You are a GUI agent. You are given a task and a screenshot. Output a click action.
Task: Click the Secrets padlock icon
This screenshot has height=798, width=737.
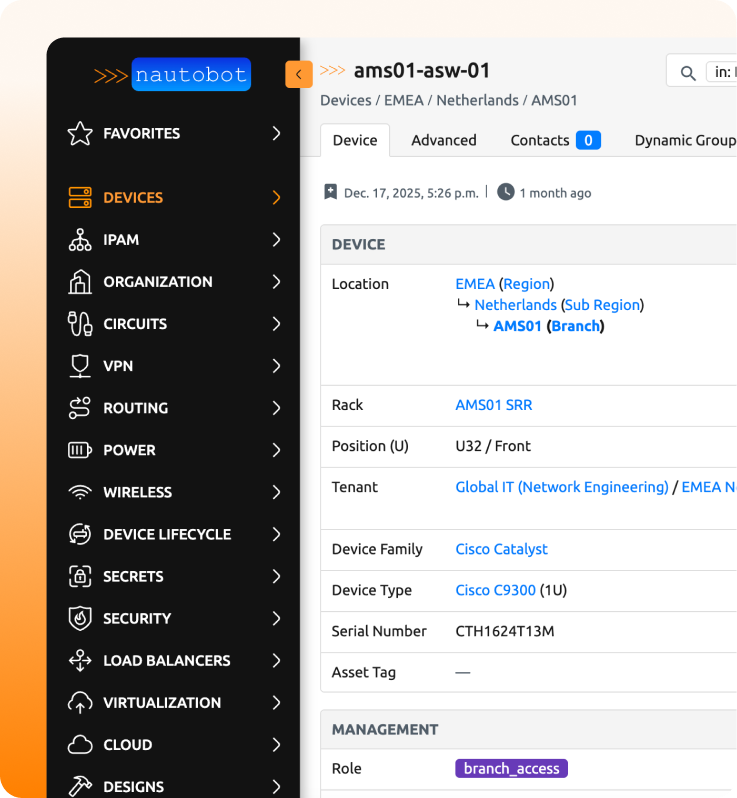(80, 576)
